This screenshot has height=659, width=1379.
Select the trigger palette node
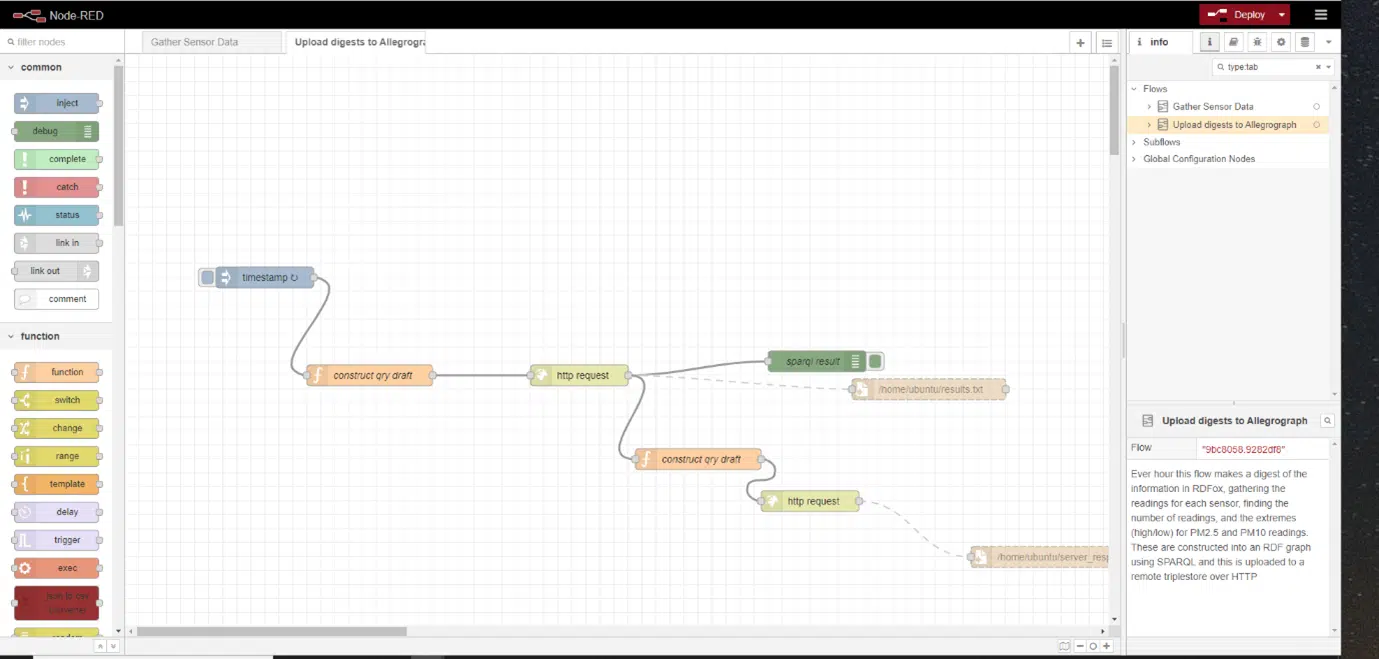(x=57, y=540)
